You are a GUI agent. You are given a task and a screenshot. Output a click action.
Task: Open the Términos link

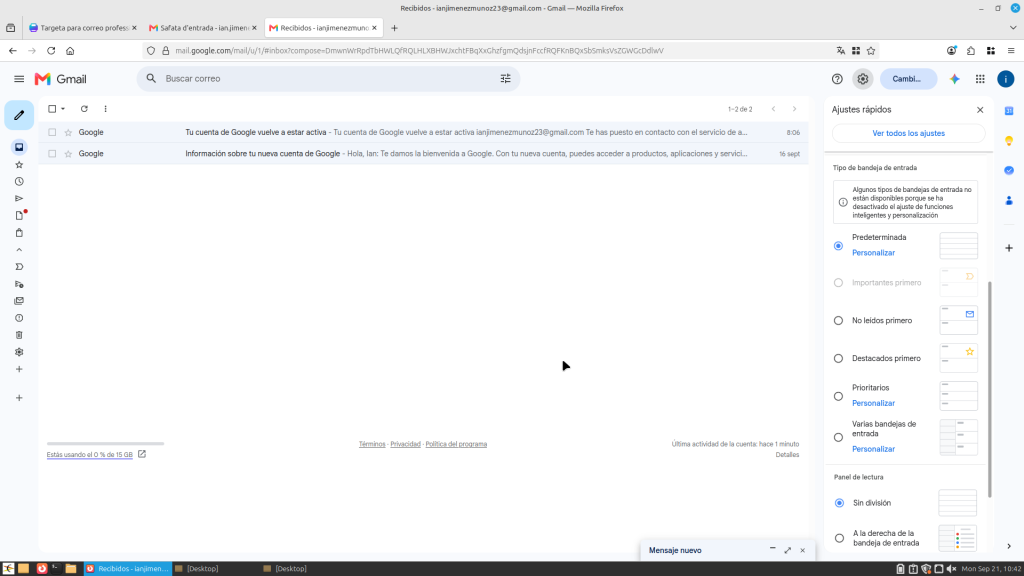click(x=372, y=444)
